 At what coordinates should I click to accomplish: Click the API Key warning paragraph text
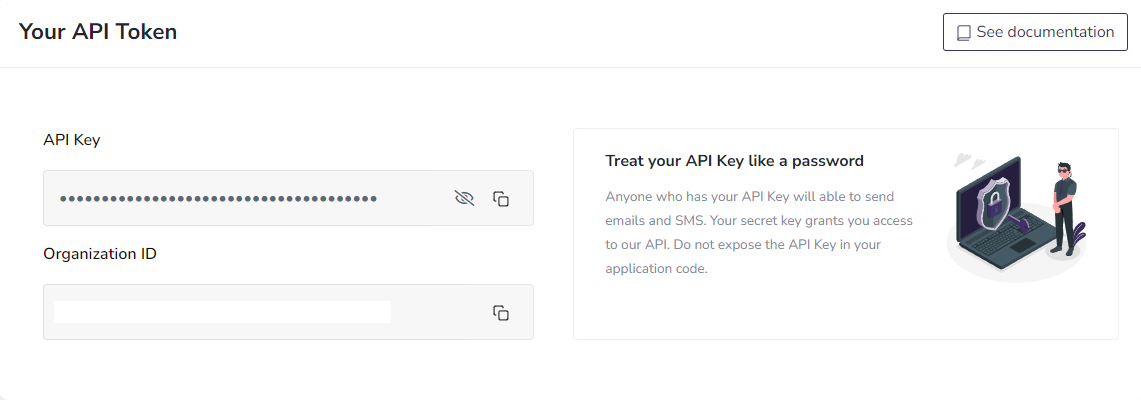tap(758, 232)
